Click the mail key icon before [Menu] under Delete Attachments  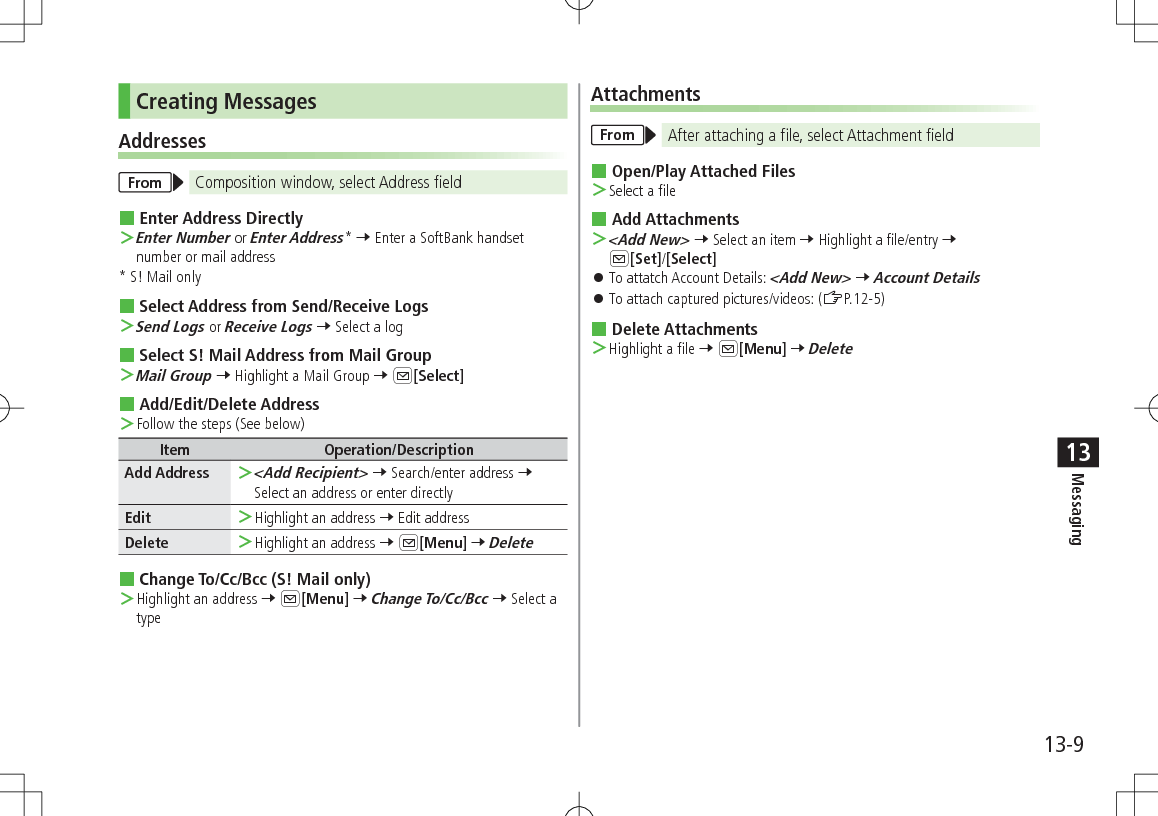click(728, 348)
